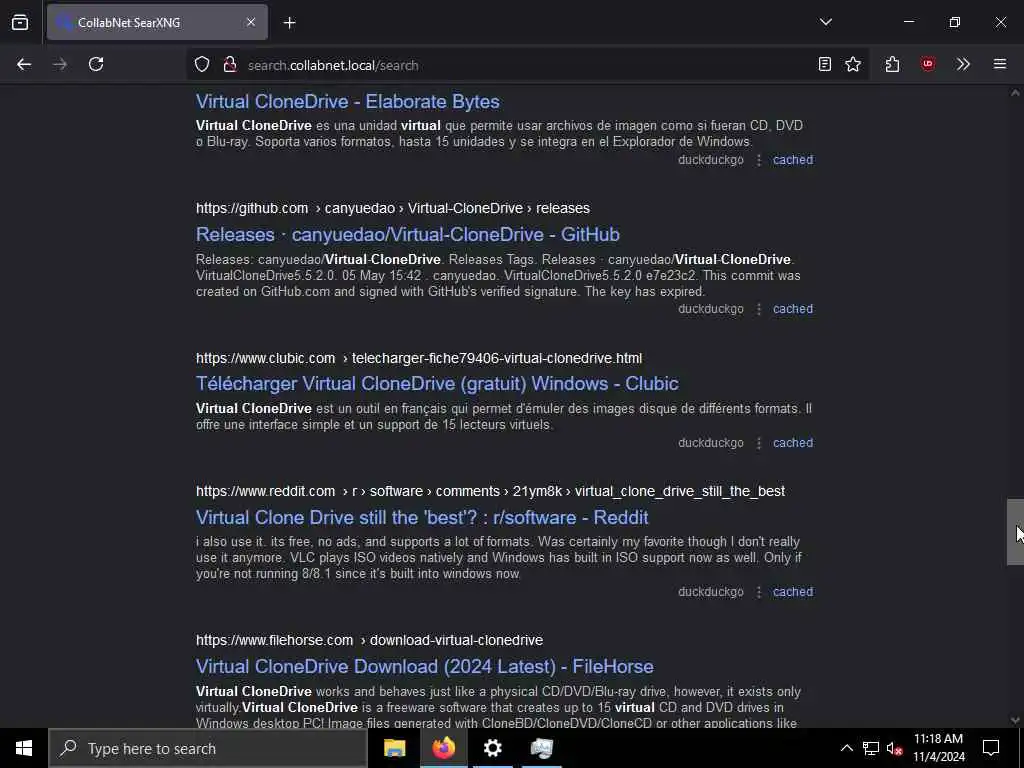Screen dimensions: 1024x768
Task: Click the scrollbar up arrow
Action: 1015,93
